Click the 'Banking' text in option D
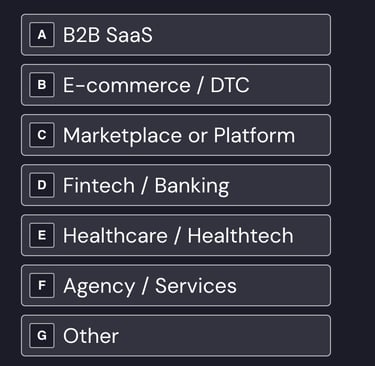Screen dimensions: 375x366 tap(192, 186)
